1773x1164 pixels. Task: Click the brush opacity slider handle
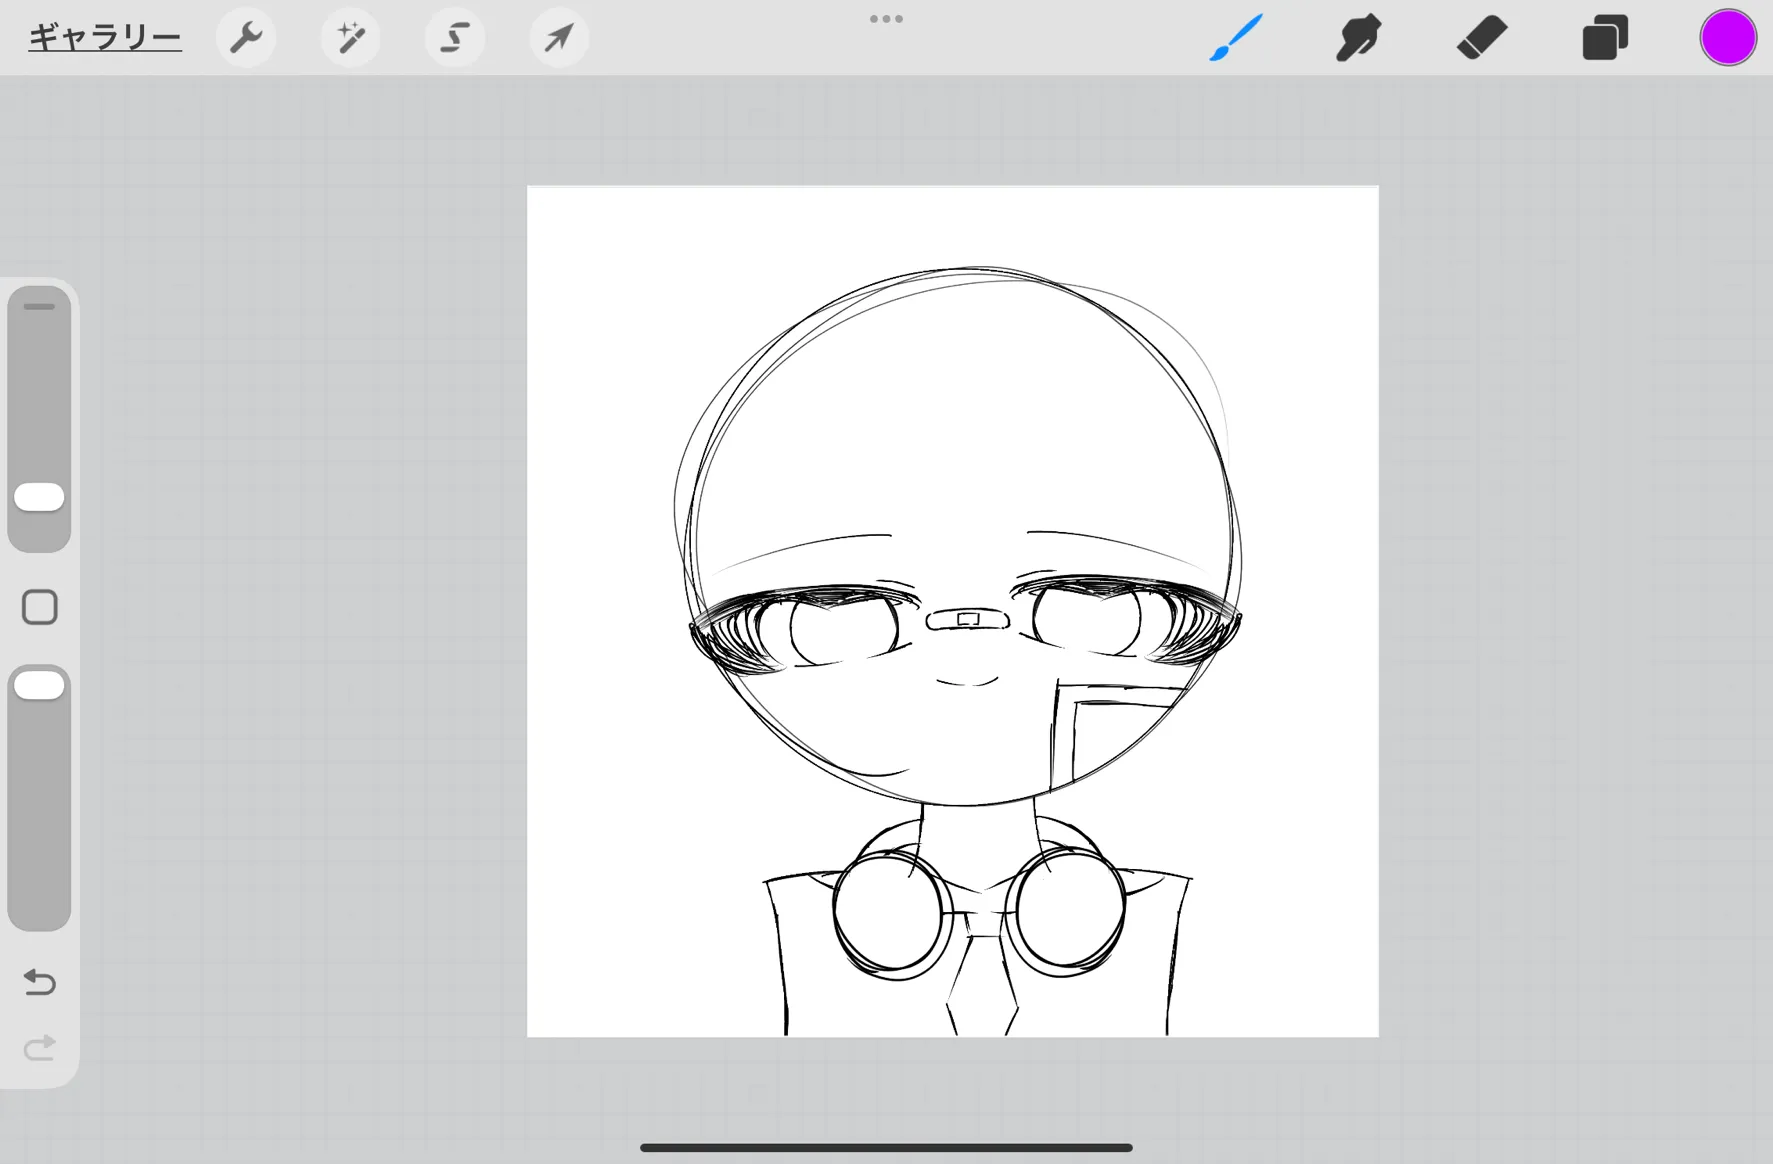click(x=40, y=685)
